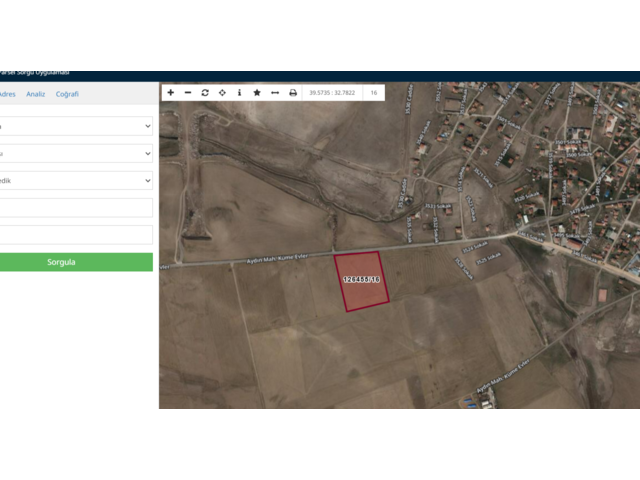Switch to the Analiz tab
Screen dimensions: 640x480
click(35, 94)
